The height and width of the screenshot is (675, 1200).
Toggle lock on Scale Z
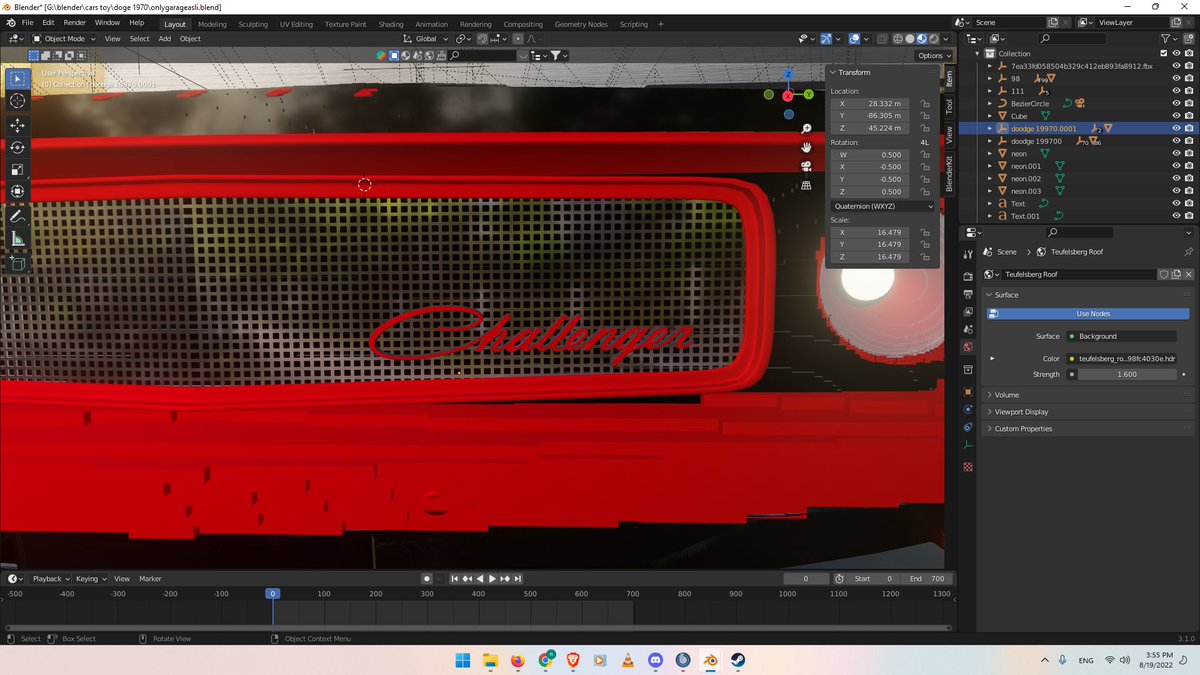[926, 257]
